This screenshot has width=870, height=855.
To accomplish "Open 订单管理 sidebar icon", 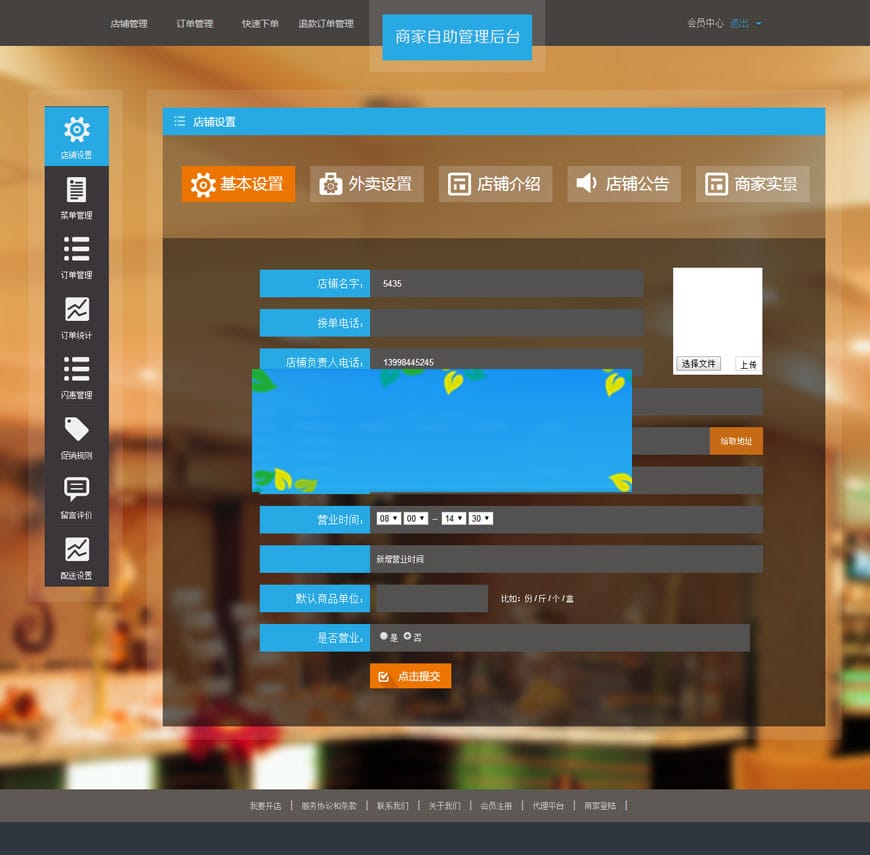I will [x=76, y=256].
